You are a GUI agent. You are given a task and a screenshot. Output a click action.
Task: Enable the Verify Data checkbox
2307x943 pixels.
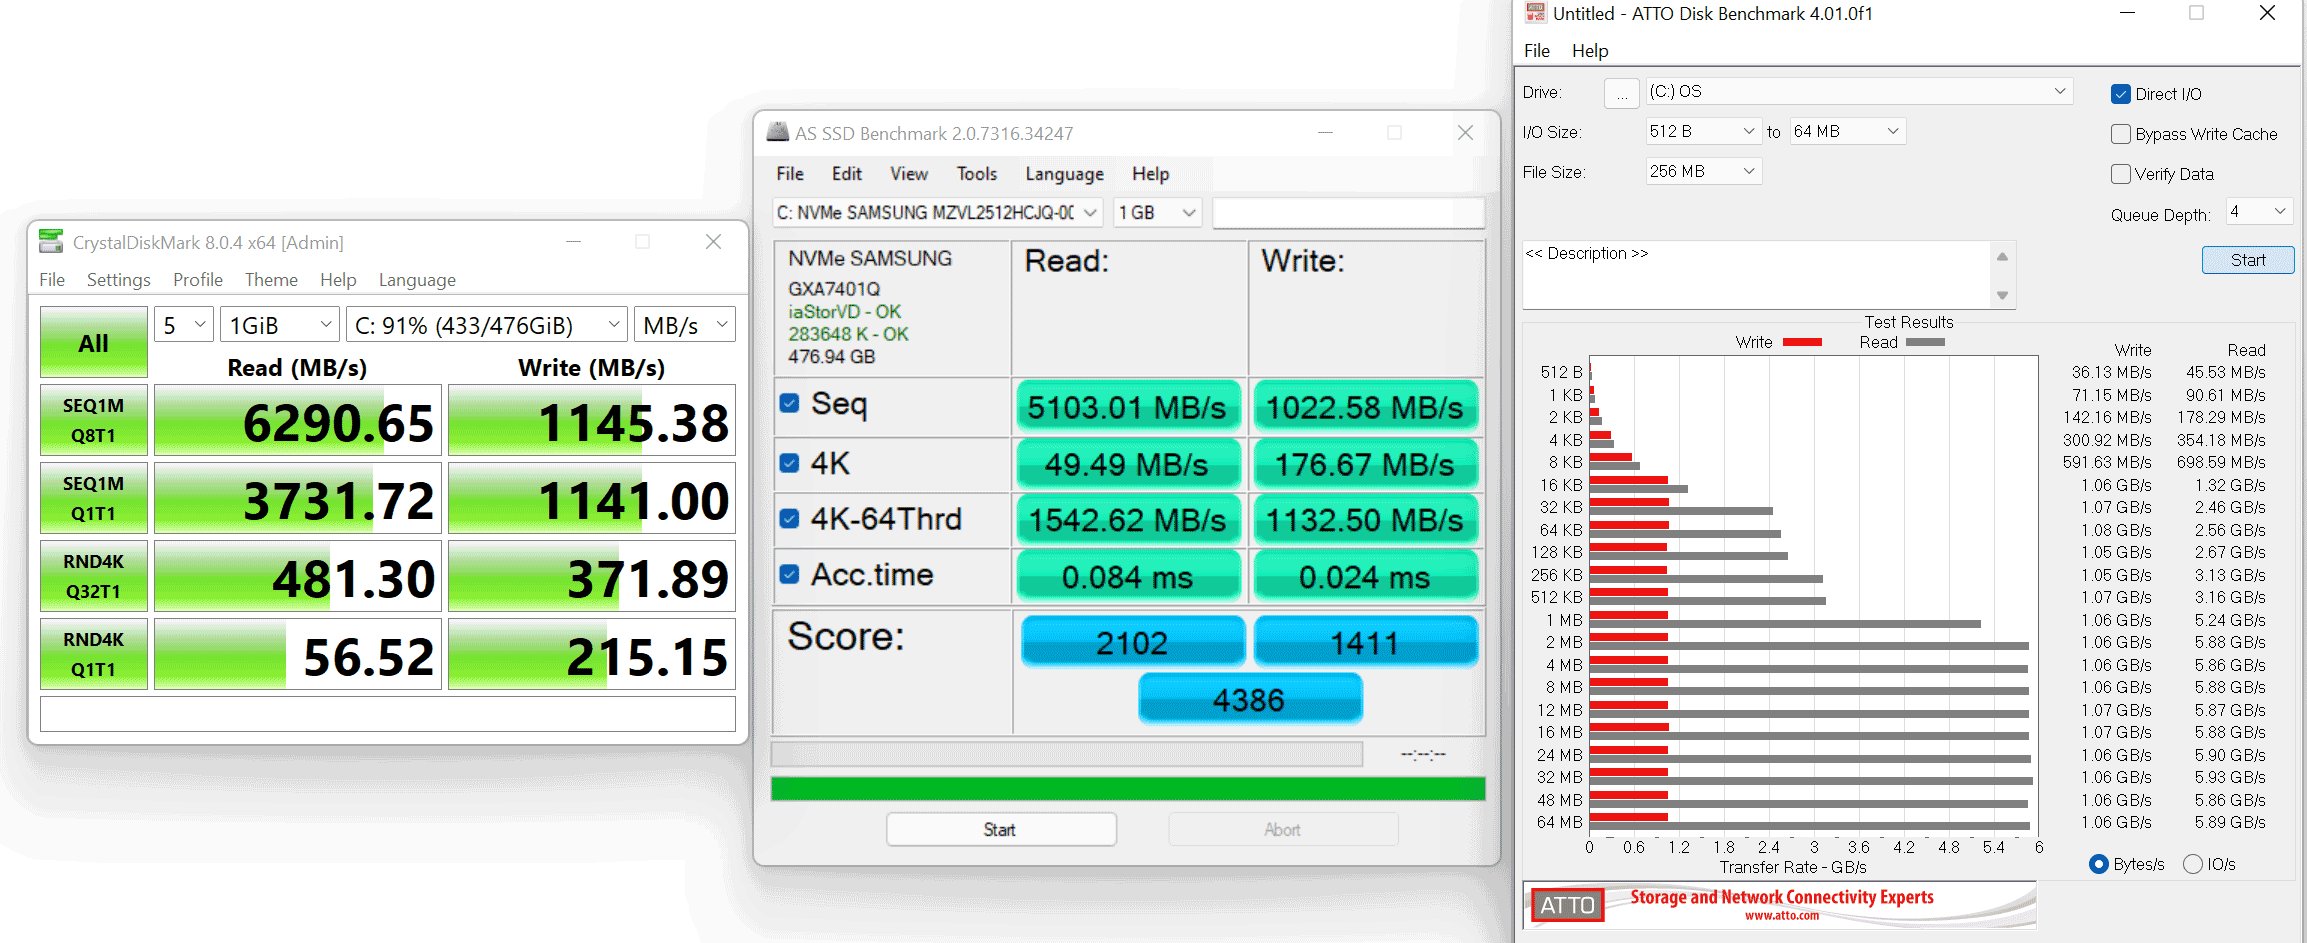pyautogui.click(x=2120, y=174)
